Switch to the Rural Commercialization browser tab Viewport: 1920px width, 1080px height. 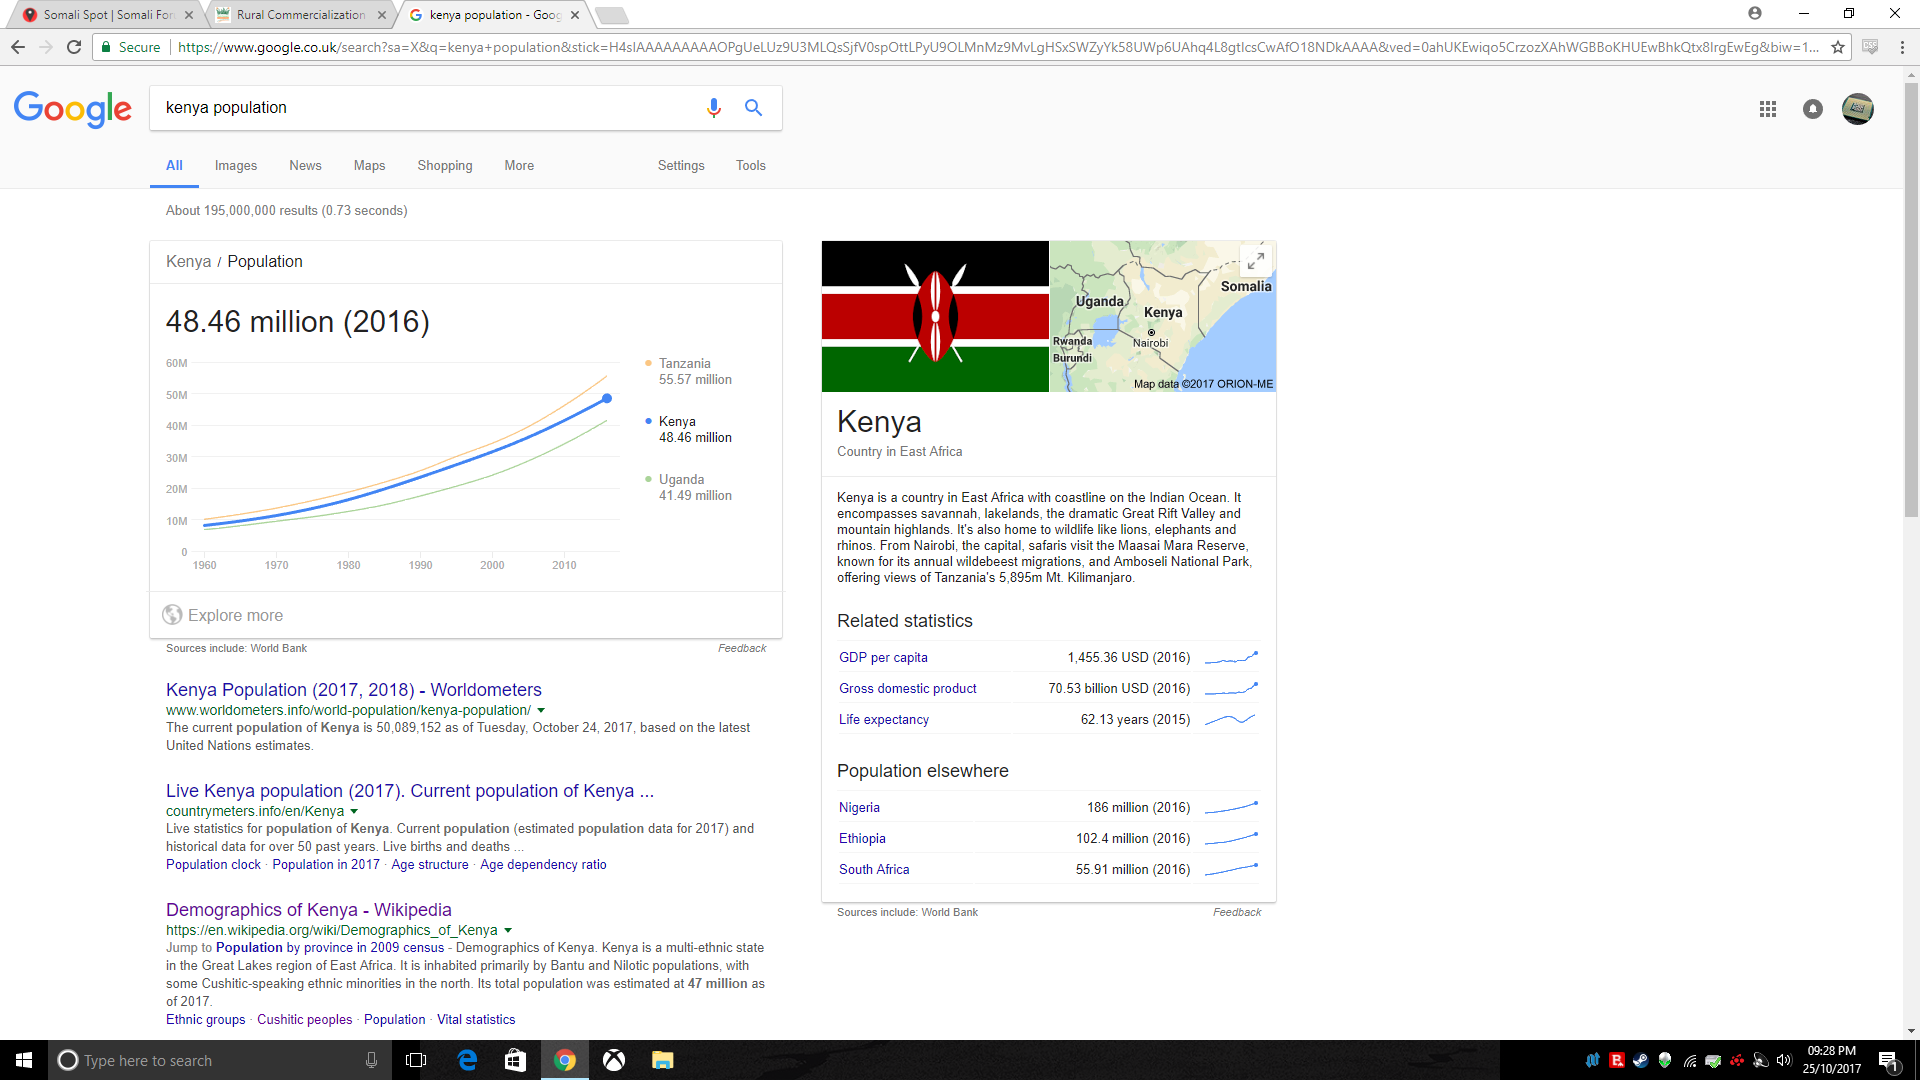pos(300,15)
